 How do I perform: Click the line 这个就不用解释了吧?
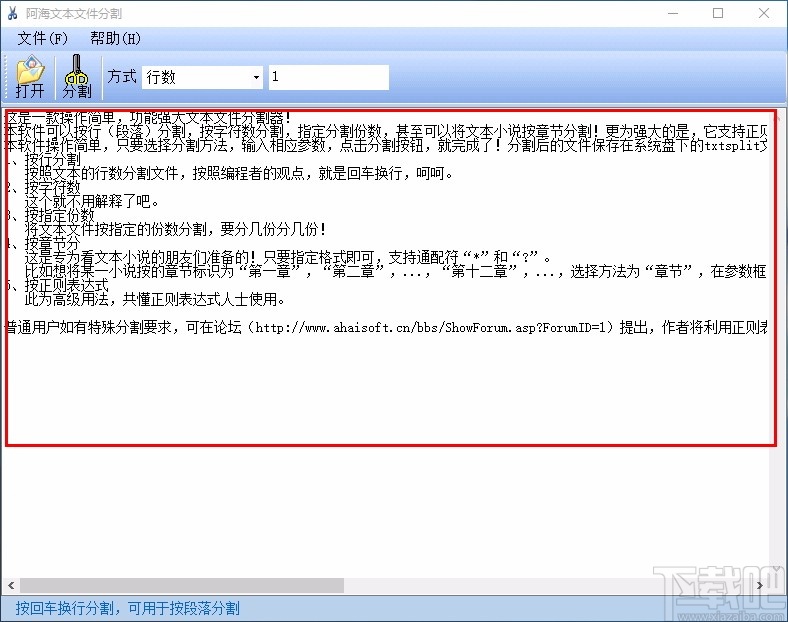click(92, 201)
